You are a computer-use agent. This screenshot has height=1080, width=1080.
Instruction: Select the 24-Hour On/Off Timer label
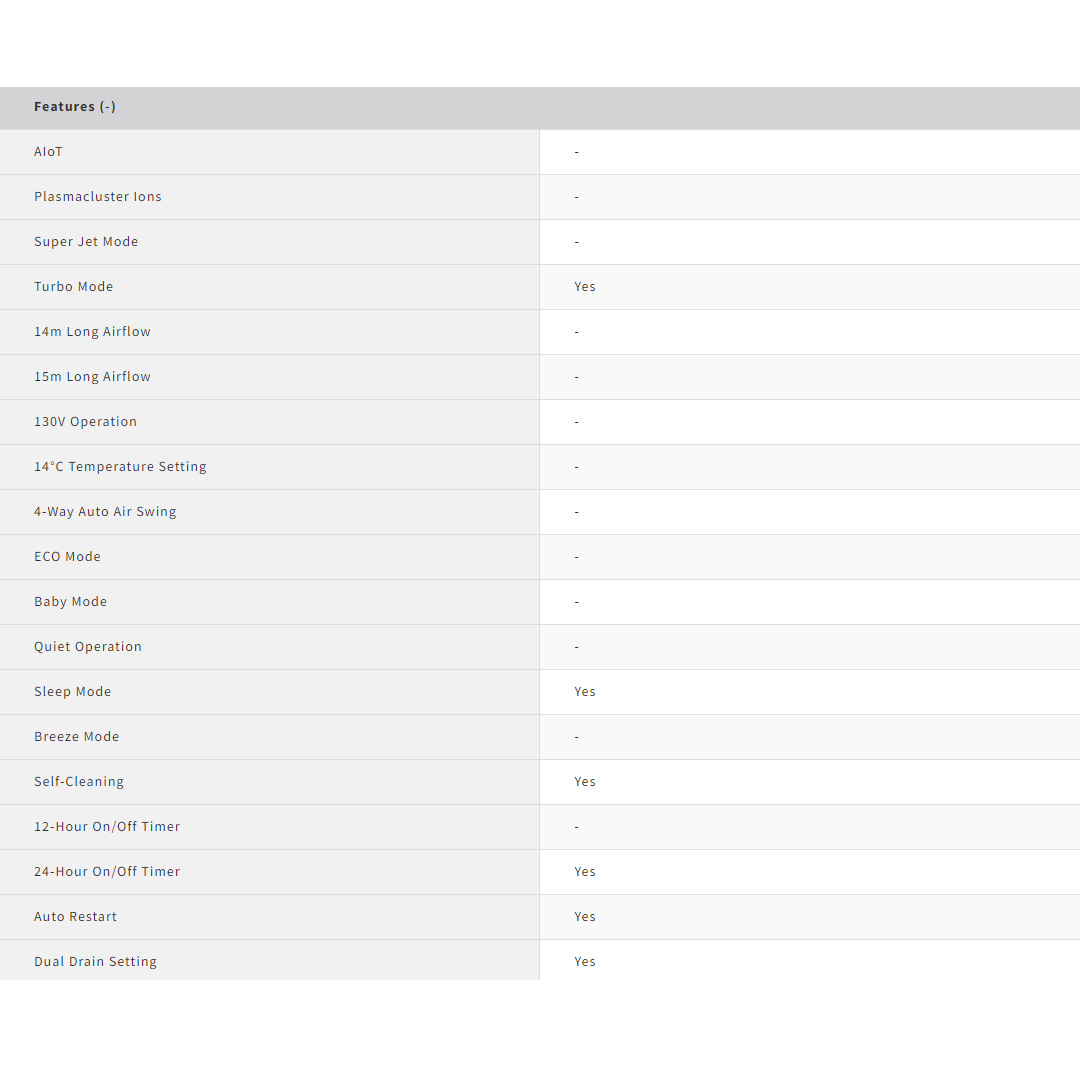tap(107, 872)
